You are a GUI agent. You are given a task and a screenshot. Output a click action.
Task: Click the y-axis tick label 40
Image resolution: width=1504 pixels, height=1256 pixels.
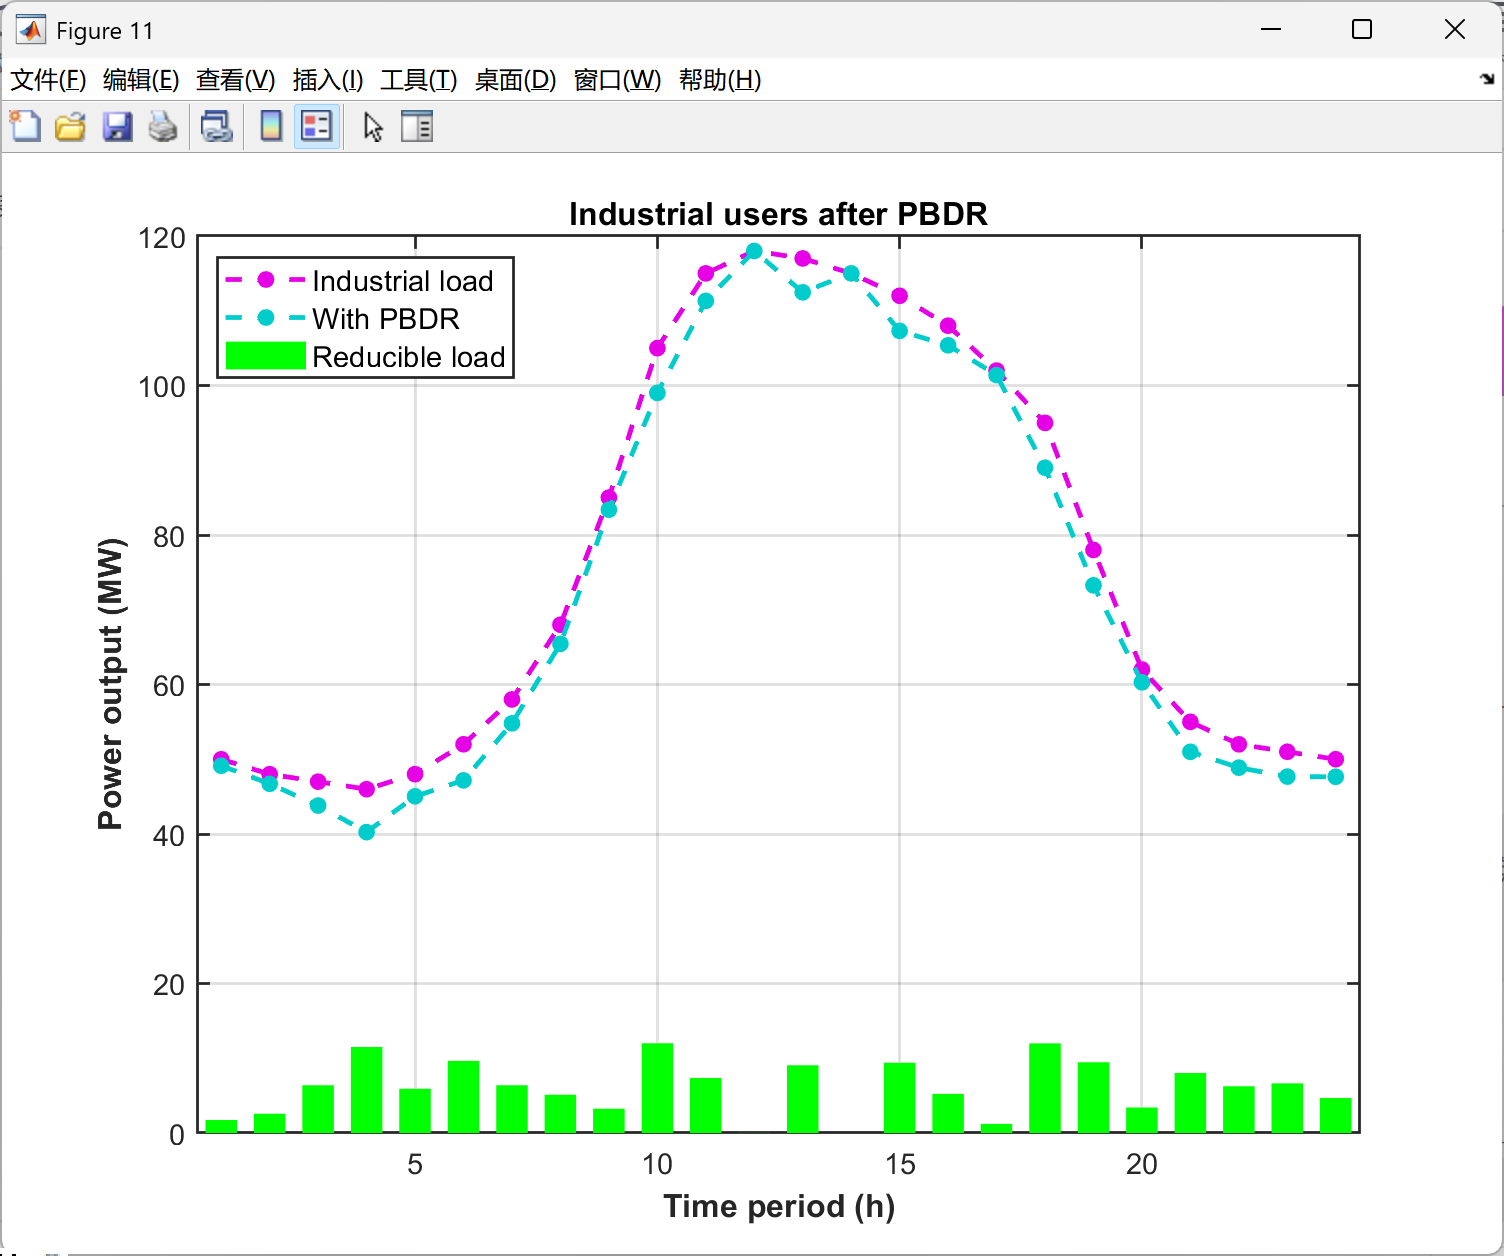click(x=169, y=836)
